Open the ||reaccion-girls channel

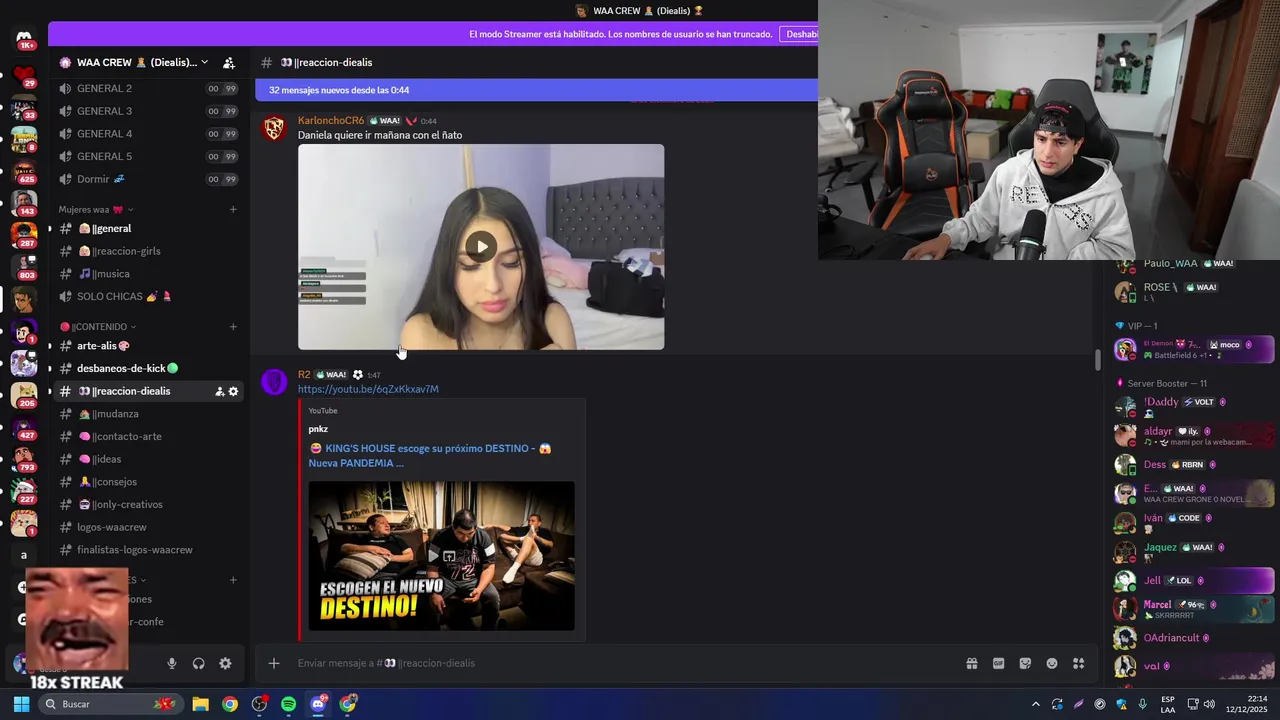(147, 251)
